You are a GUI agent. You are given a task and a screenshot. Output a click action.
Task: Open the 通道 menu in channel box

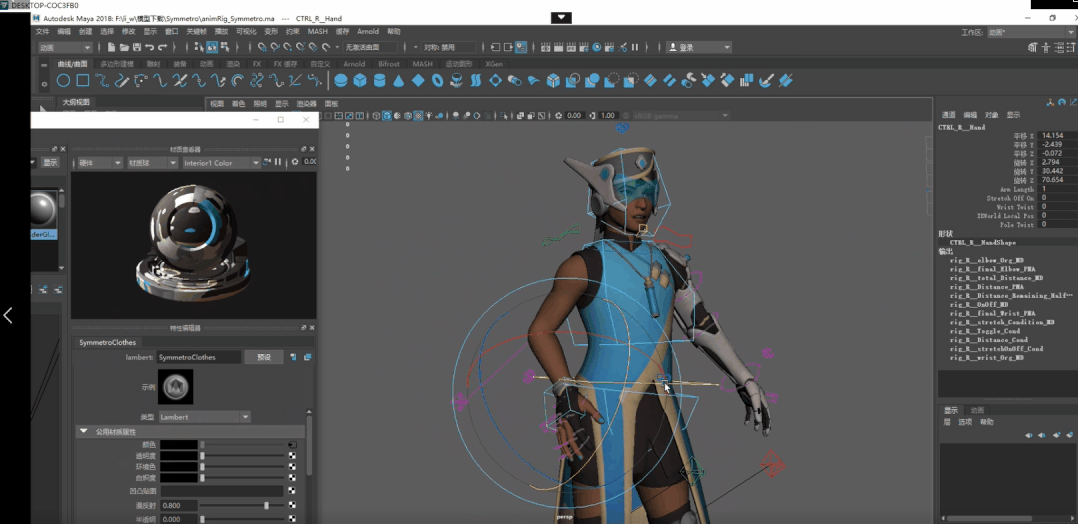(x=948, y=115)
